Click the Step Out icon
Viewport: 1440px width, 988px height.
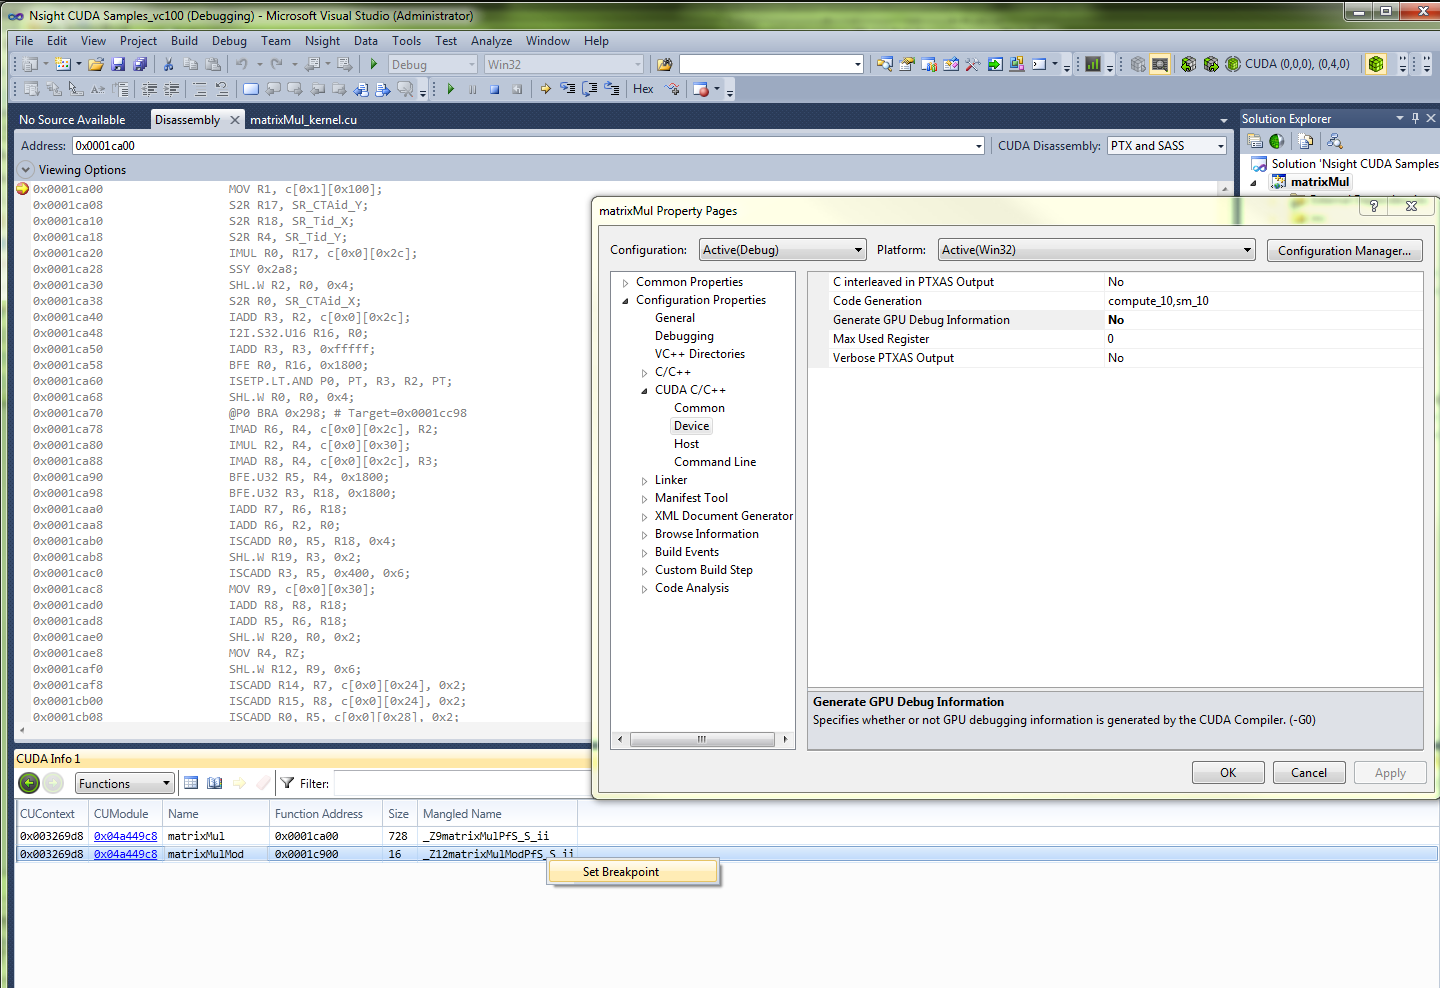[x=611, y=89]
